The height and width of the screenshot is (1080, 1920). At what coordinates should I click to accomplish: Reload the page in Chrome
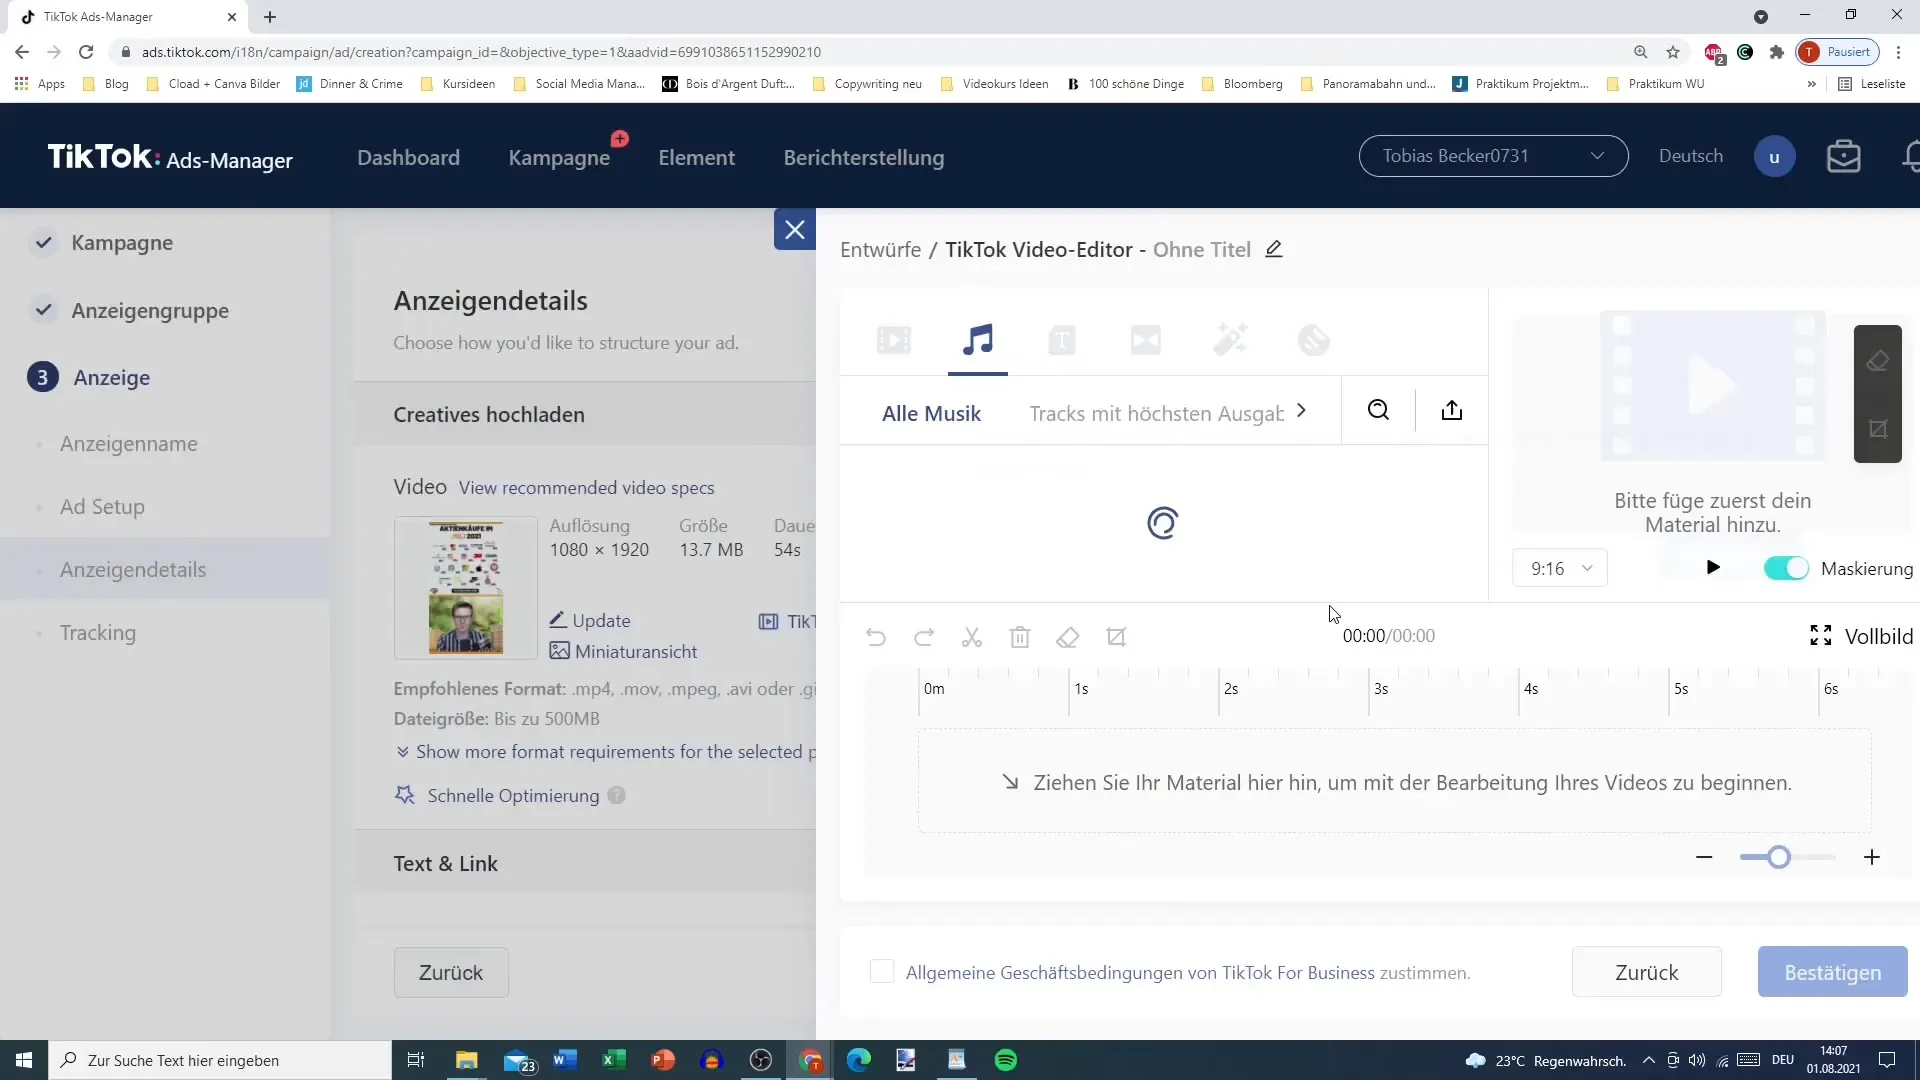pos(86,52)
